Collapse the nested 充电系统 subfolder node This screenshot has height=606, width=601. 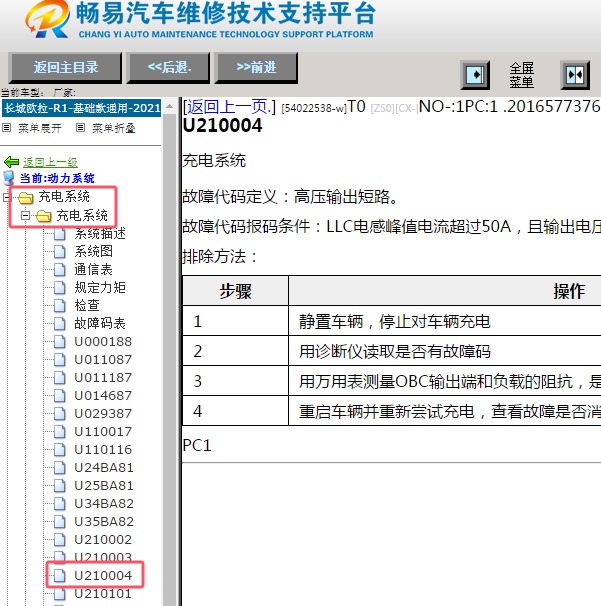pos(26,215)
